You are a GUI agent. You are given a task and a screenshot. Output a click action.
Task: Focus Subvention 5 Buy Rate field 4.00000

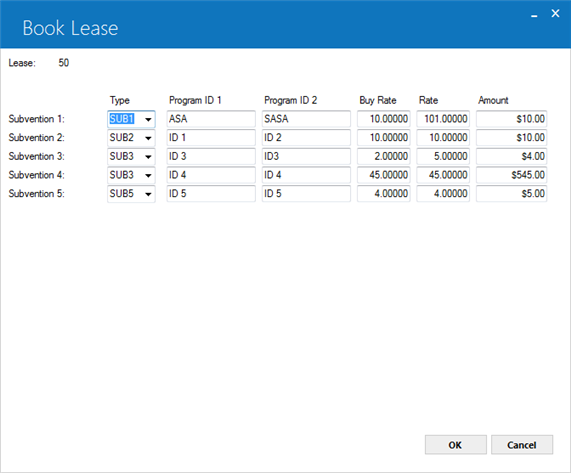point(384,194)
